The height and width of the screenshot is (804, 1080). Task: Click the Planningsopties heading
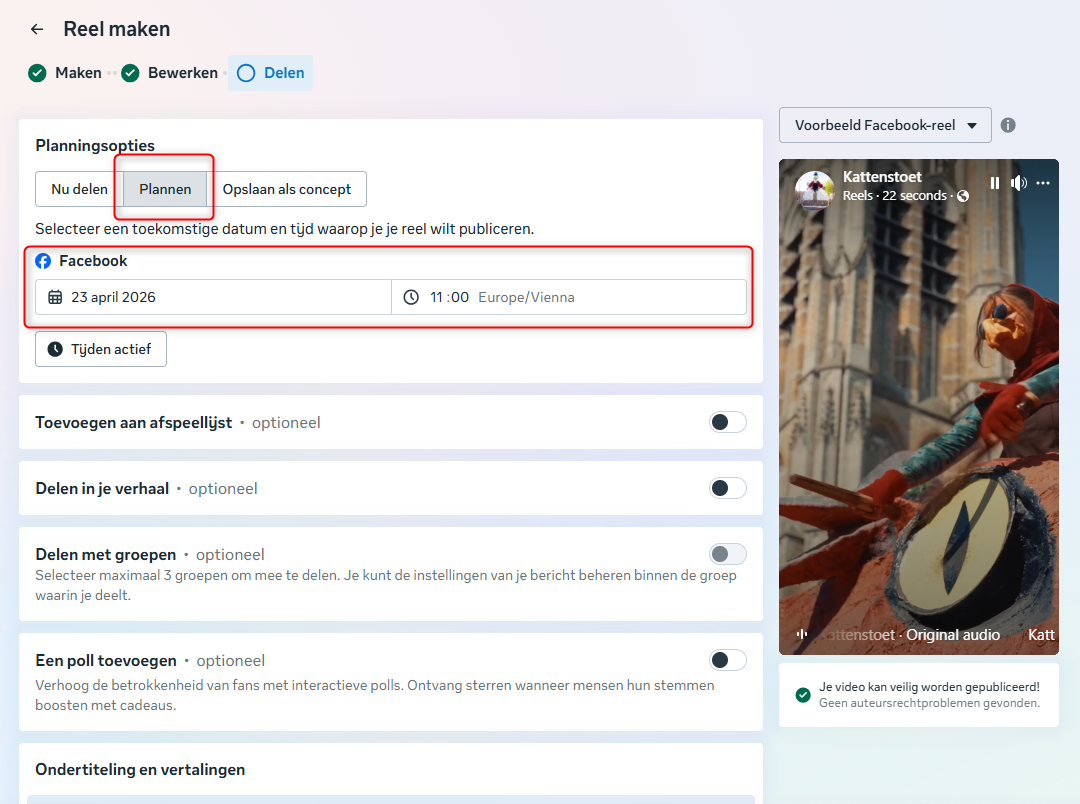[x=95, y=145]
